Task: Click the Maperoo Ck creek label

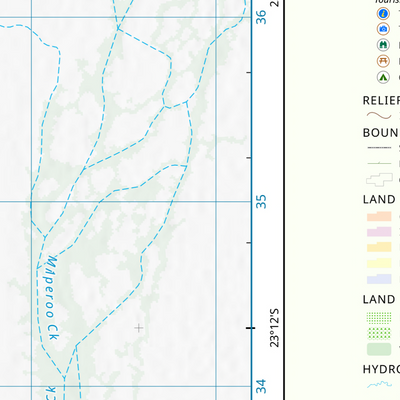Action: [x=51, y=298]
